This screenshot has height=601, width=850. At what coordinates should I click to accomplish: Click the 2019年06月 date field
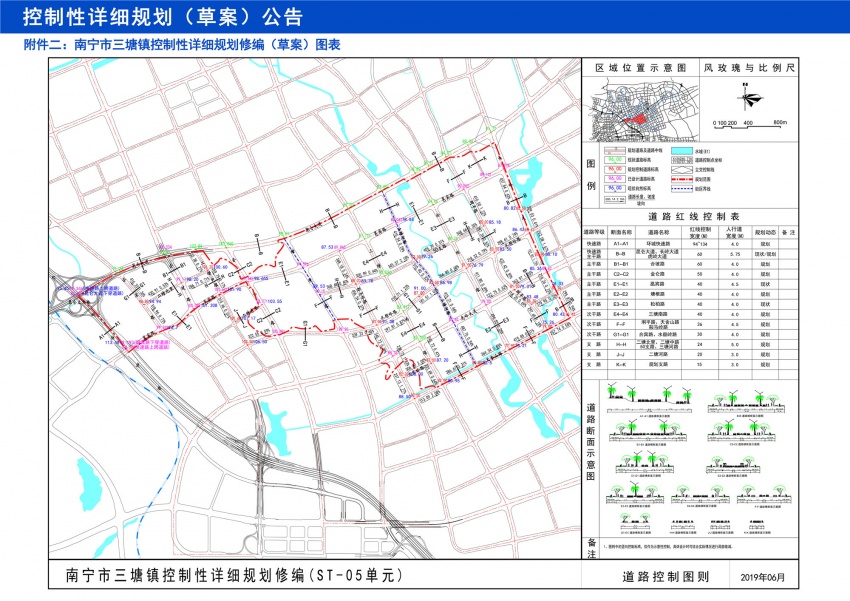click(762, 577)
